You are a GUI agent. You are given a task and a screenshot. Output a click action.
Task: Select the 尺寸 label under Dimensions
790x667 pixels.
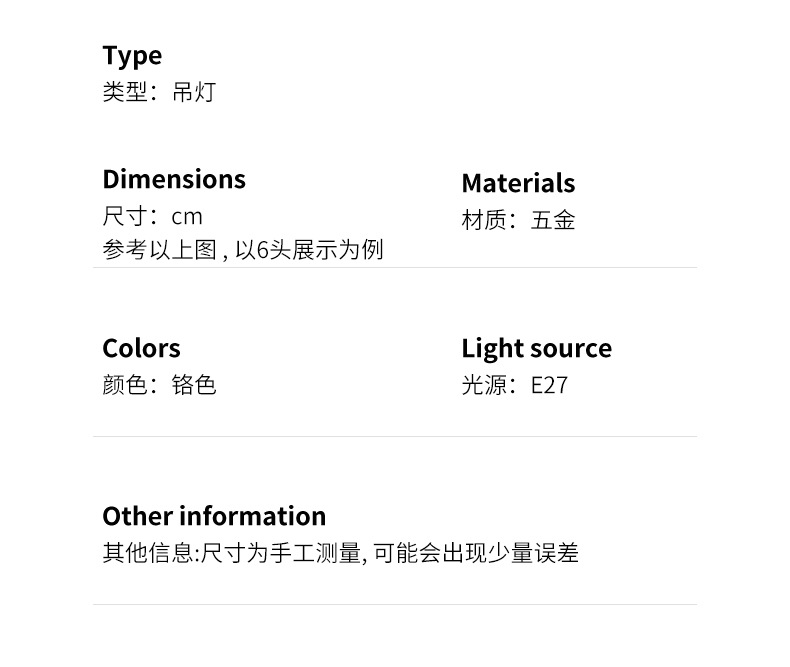(x=124, y=217)
